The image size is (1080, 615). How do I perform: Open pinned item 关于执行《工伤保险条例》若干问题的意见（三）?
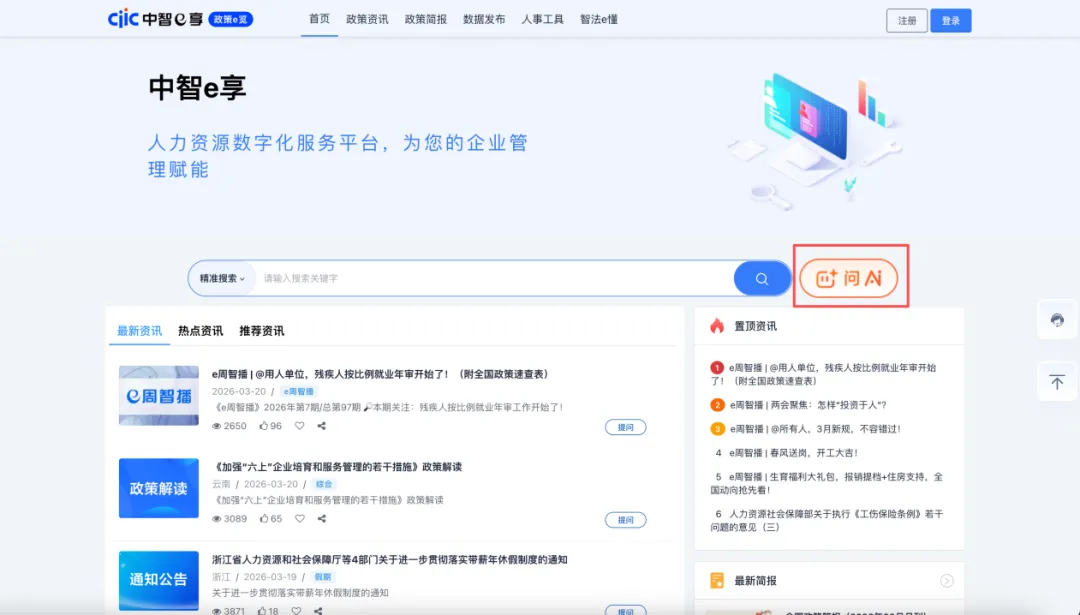pos(827,520)
